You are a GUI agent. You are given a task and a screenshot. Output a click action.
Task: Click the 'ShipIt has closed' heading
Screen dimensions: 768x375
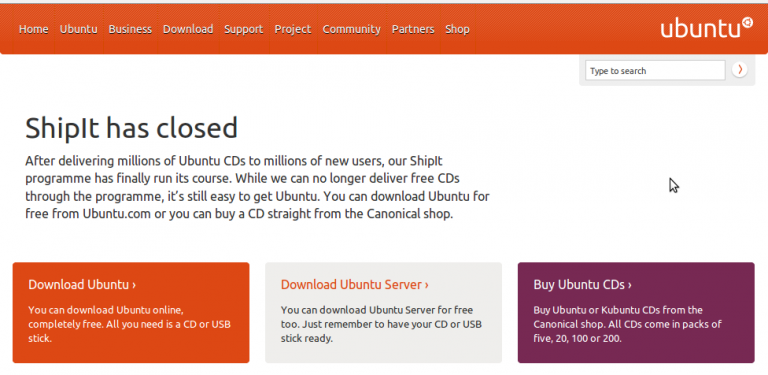(131, 128)
